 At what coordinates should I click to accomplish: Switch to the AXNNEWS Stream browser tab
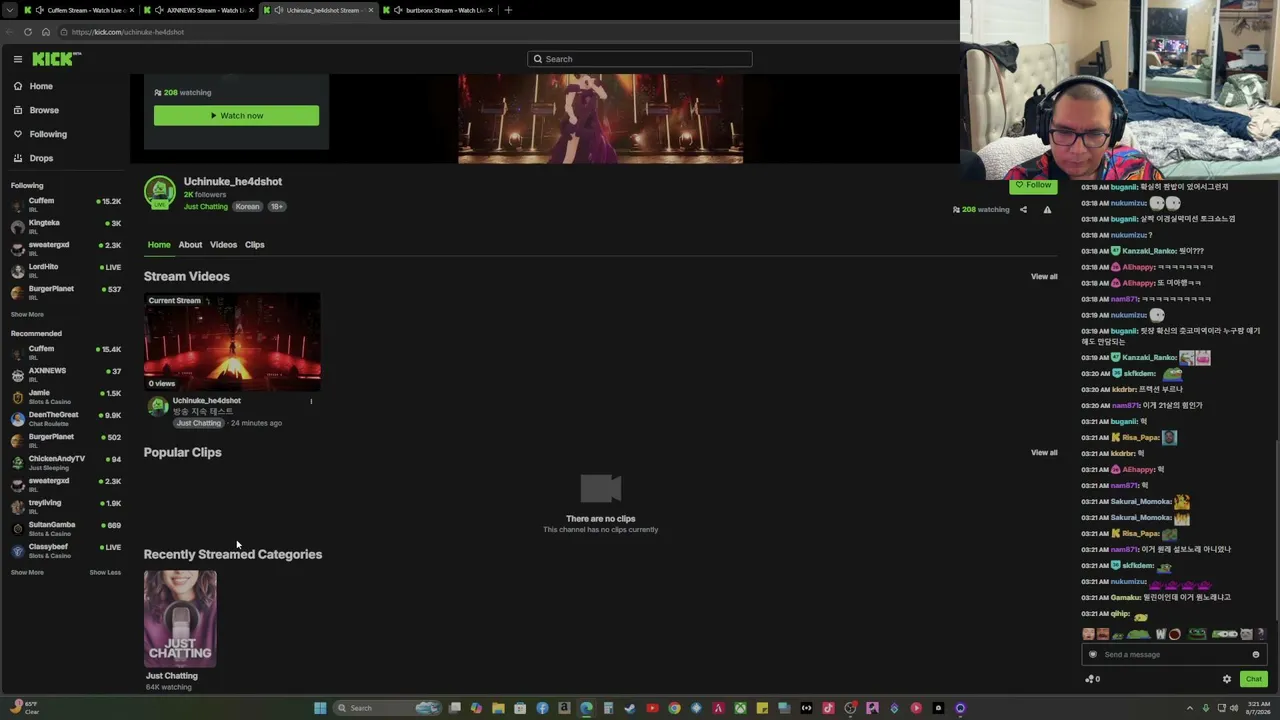pos(199,10)
